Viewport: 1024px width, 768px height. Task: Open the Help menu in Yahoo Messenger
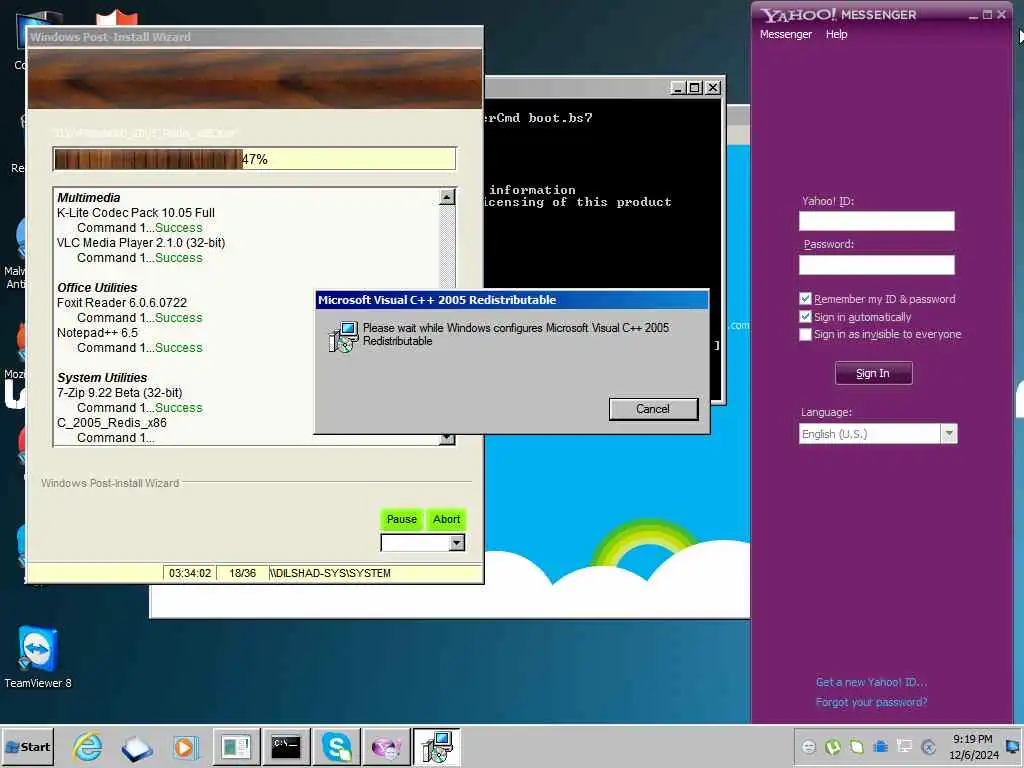pyautogui.click(x=836, y=34)
